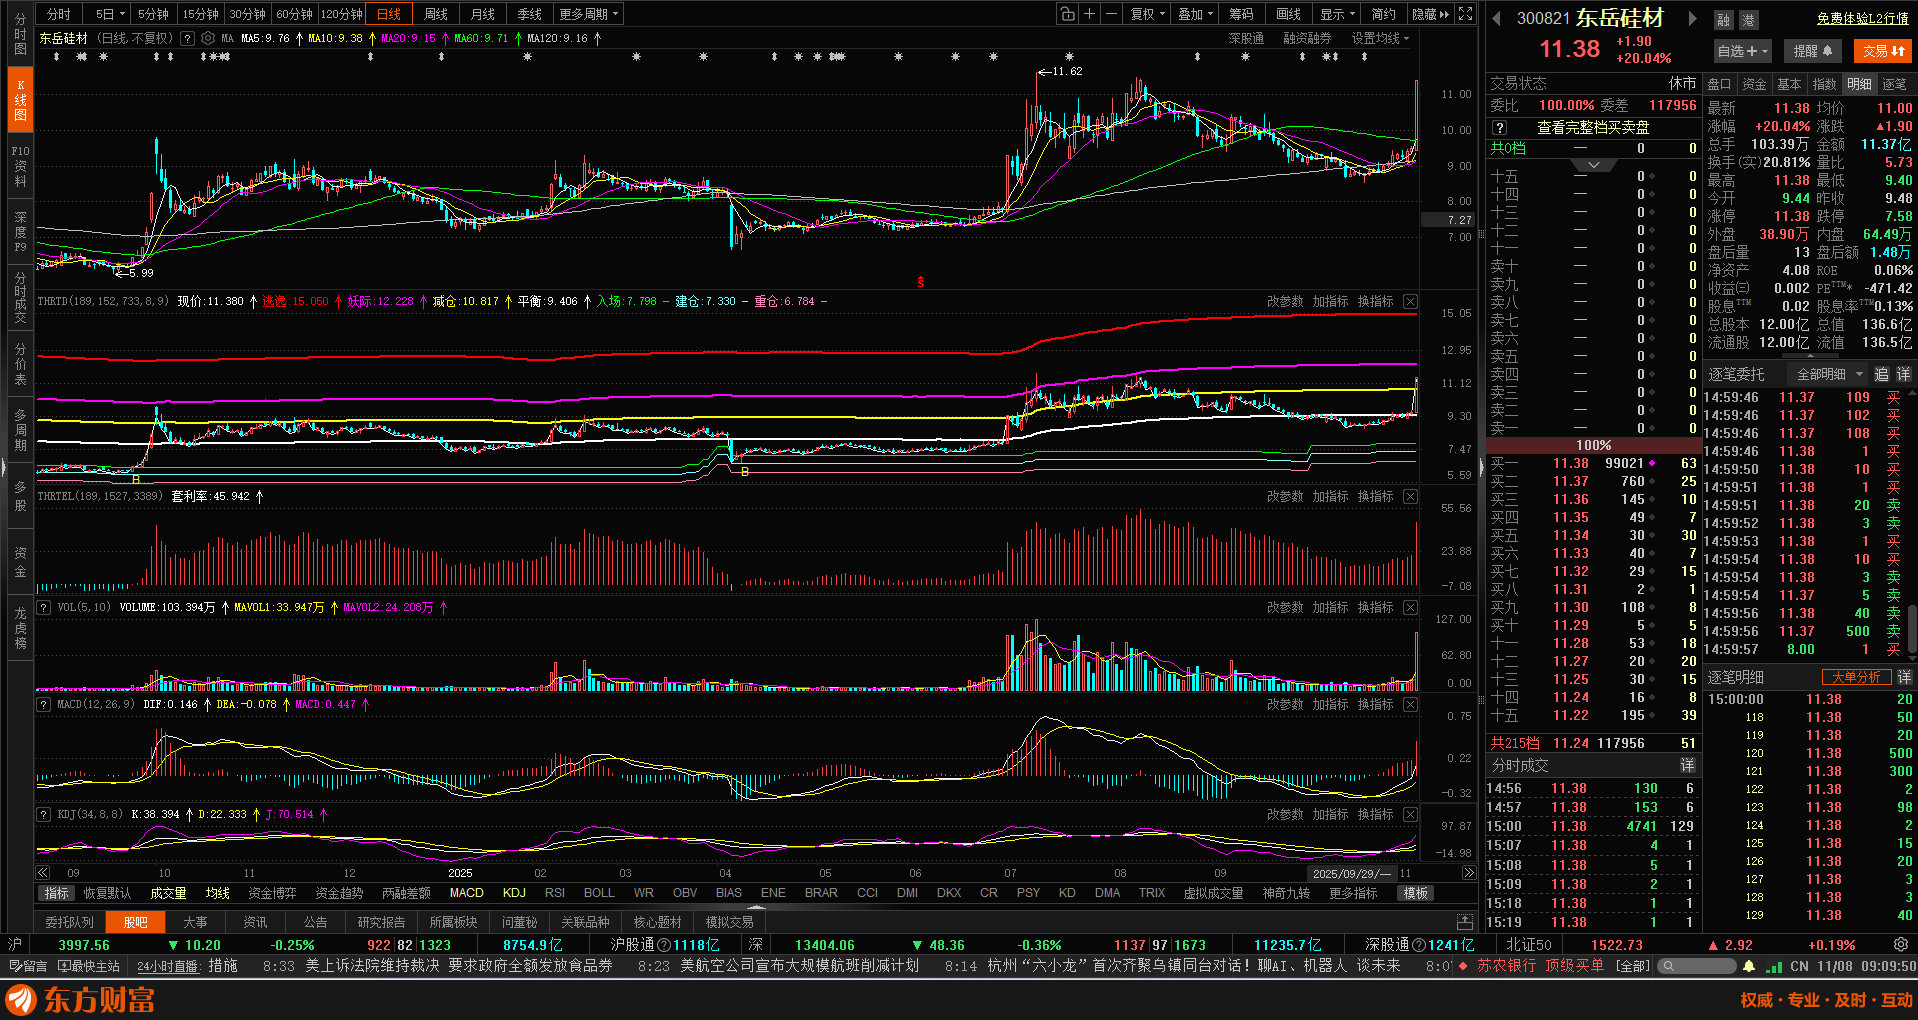Click the notification bell in status bar
Screen dimensions: 1918x1020
1749,966
